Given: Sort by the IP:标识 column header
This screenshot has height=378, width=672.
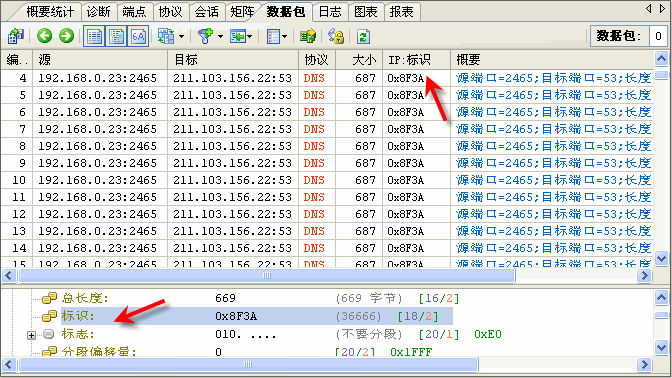Looking at the screenshot, I should point(416,60).
